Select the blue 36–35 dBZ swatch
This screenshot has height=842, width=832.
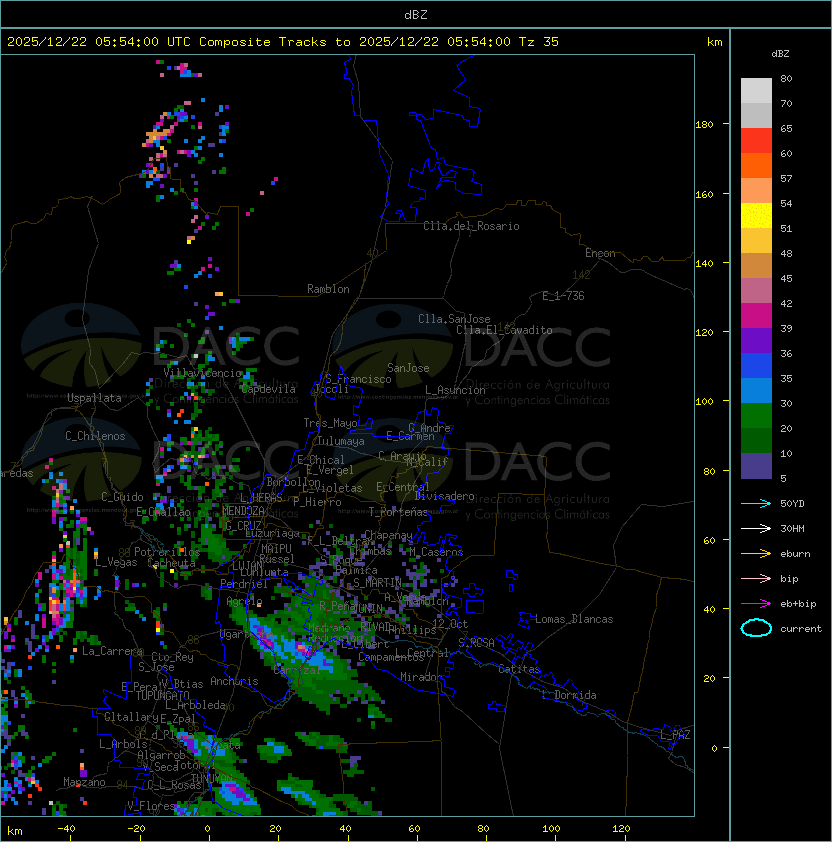[756, 366]
